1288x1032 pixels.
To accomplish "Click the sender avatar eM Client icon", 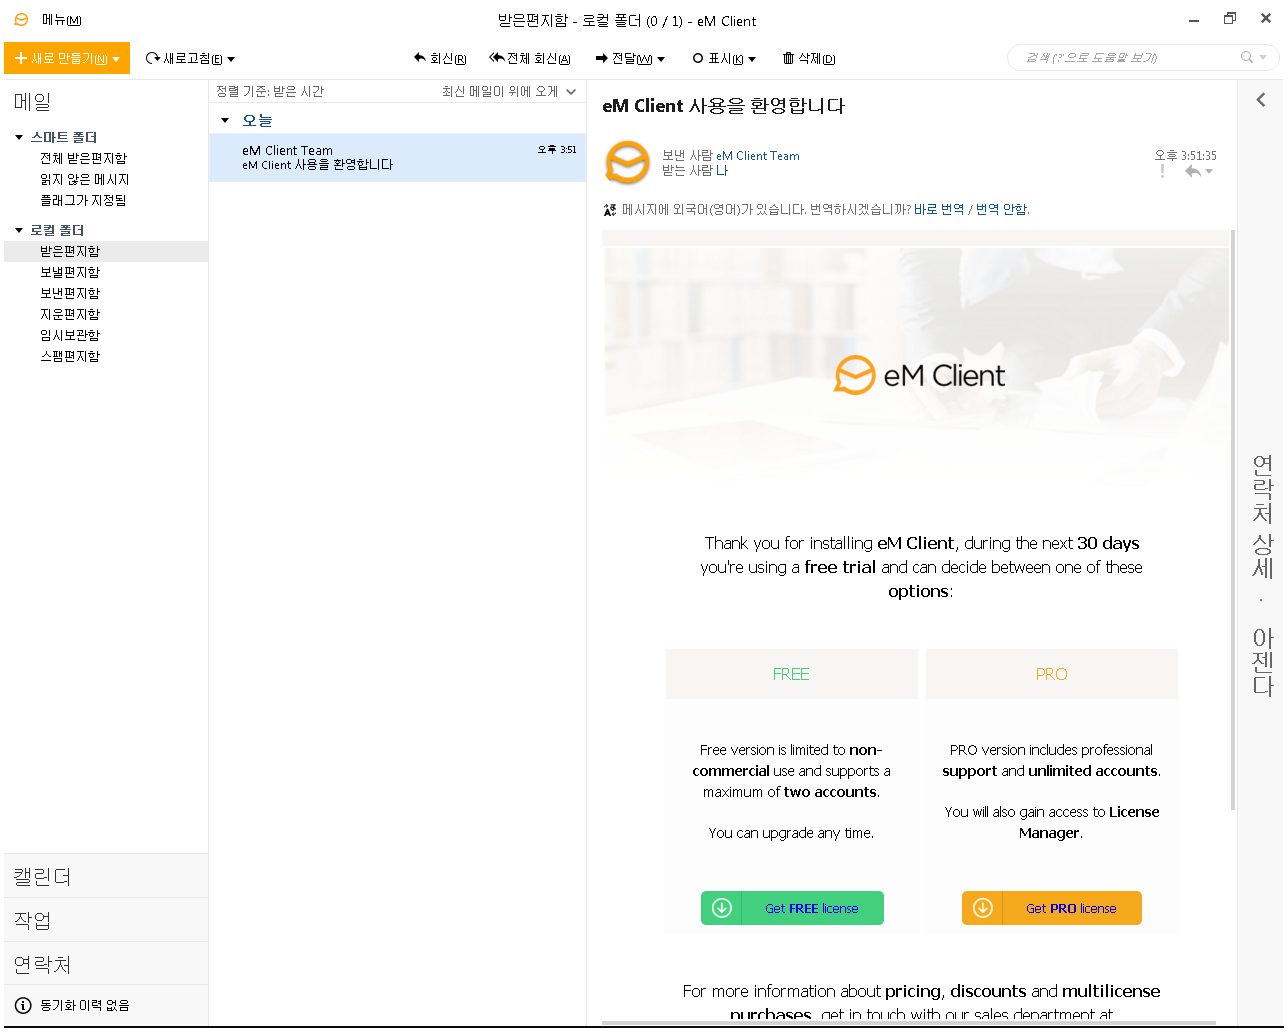I will coord(628,162).
